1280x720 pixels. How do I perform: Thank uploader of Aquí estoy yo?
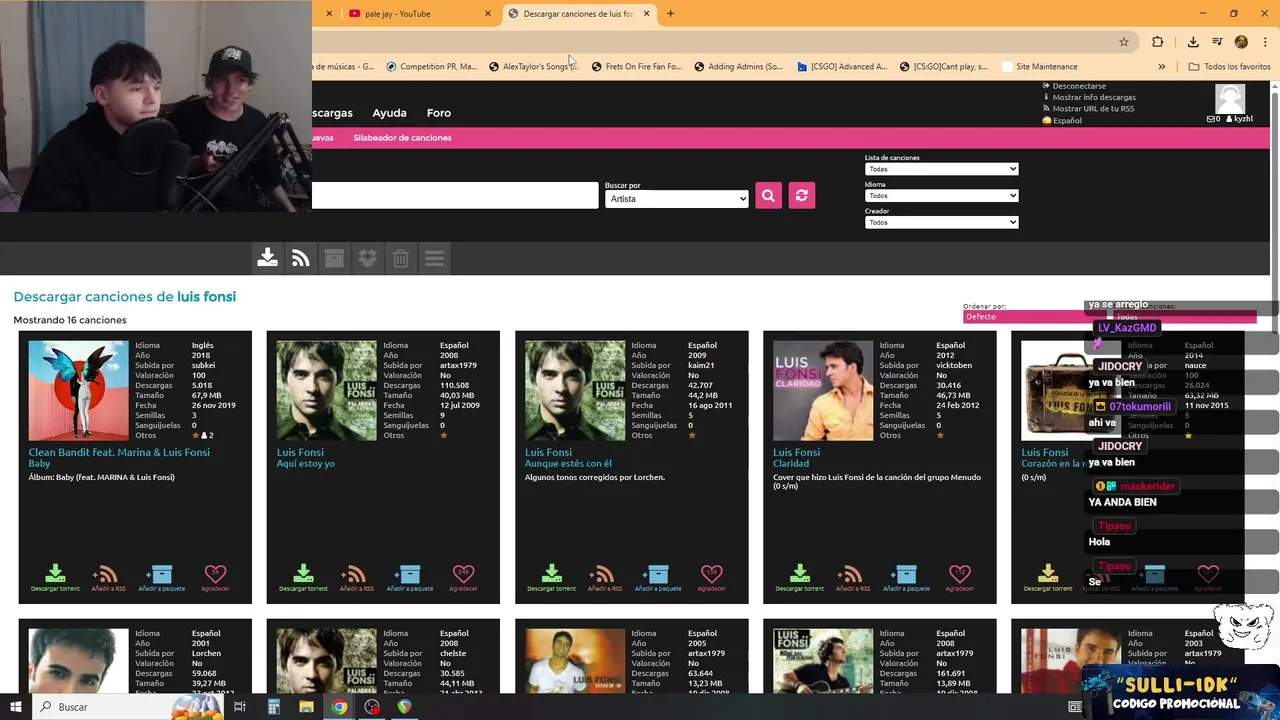[463, 577]
